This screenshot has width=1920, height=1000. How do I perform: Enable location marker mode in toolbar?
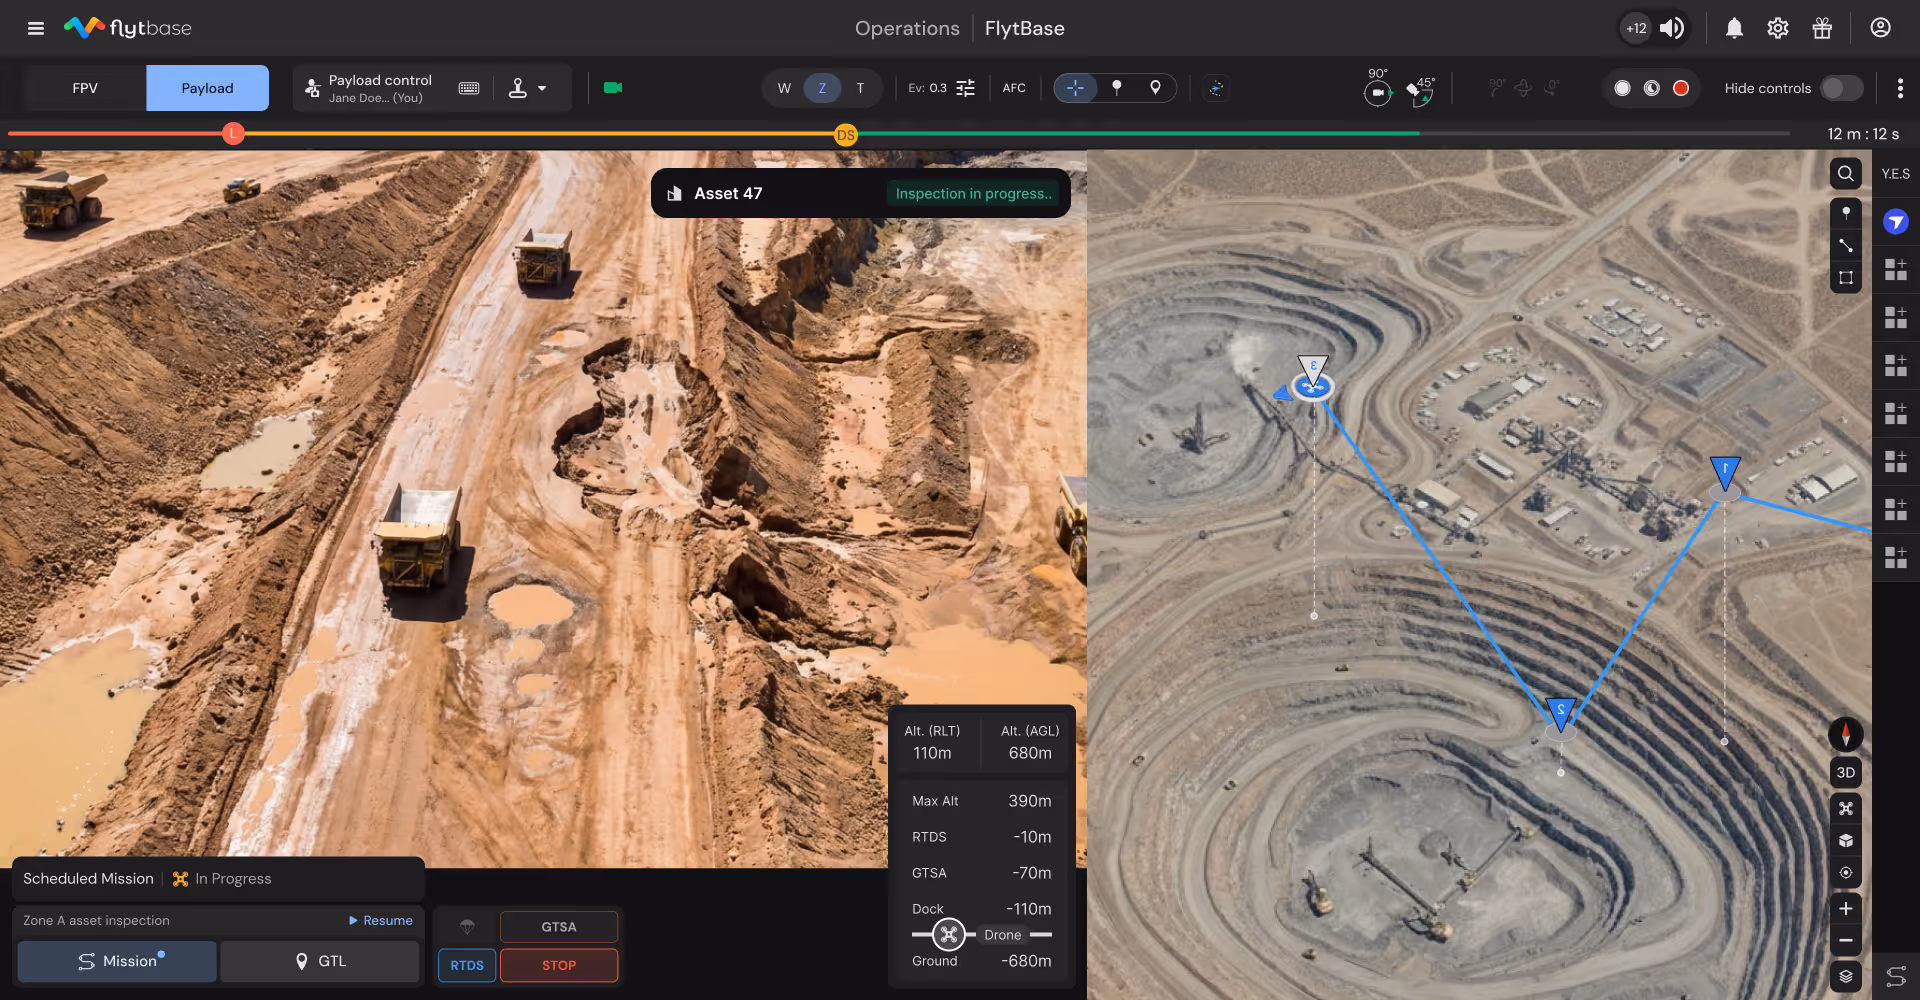coord(1155,88)
